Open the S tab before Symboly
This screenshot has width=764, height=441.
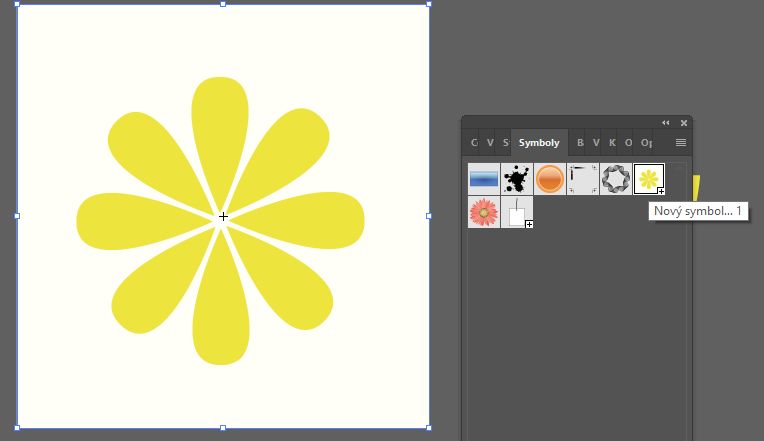click(x=505, y=143)
